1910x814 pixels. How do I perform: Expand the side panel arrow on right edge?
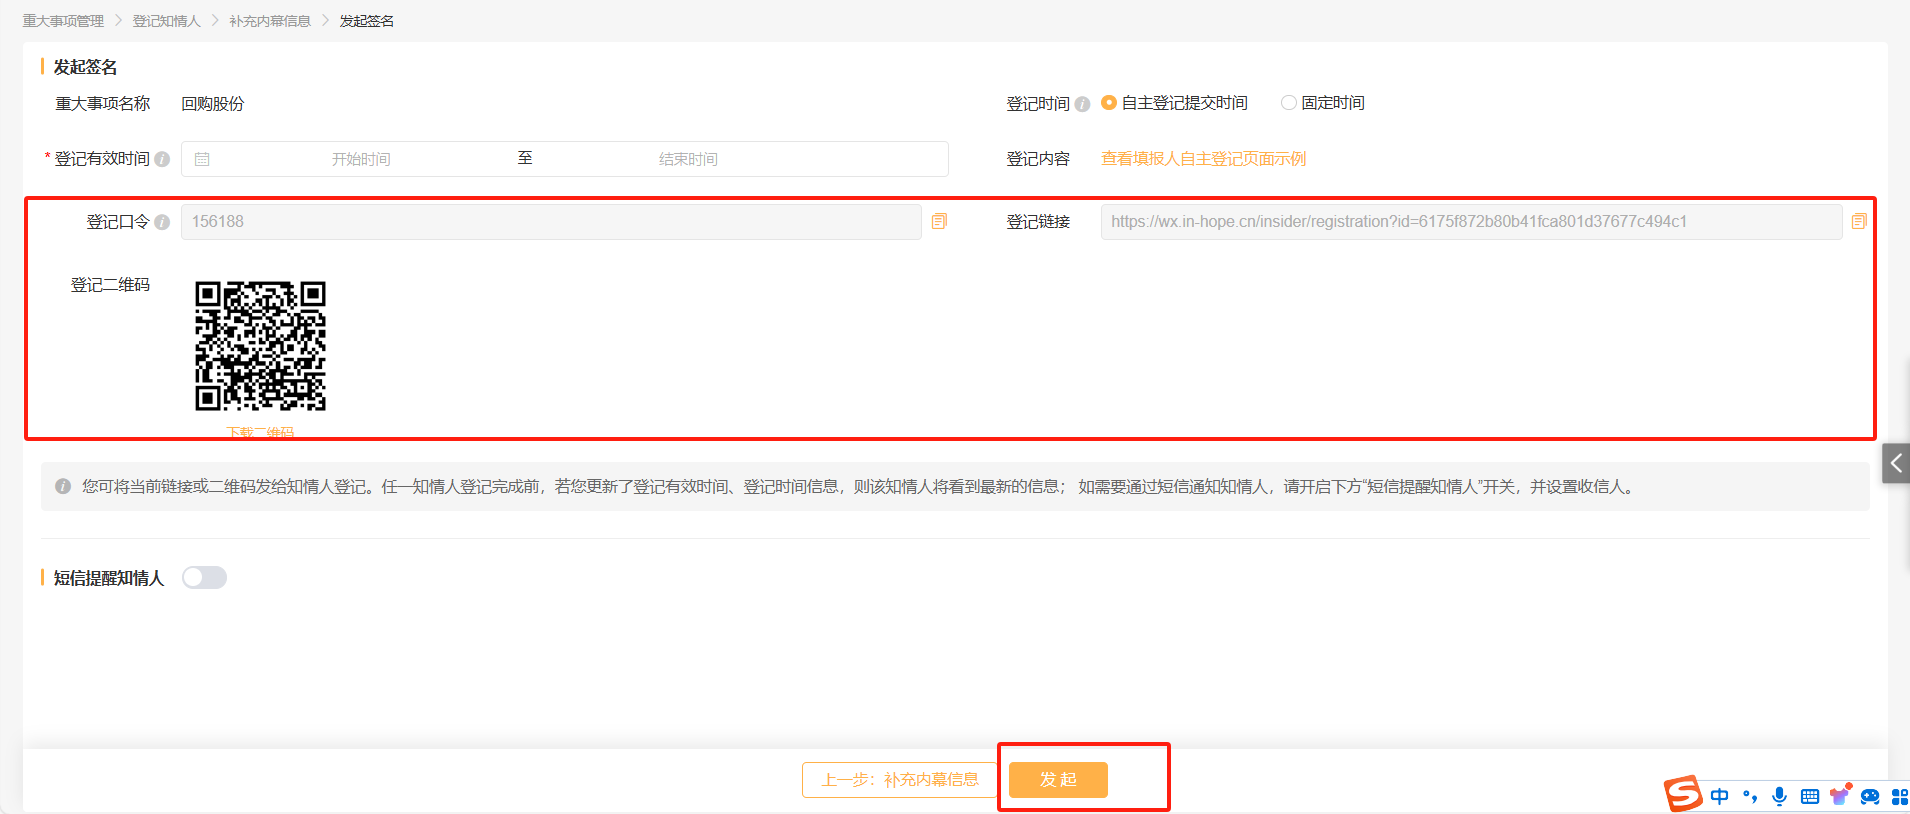click(x=1896, y=463)
